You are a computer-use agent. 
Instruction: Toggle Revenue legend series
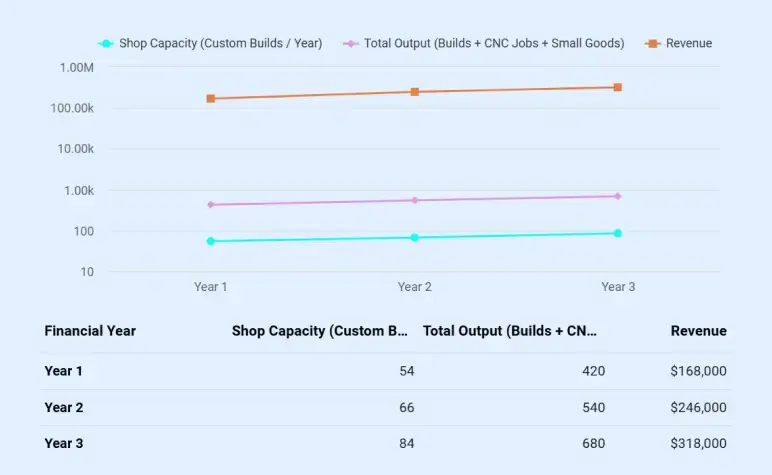pyautogui.click(x=680, y=44)
